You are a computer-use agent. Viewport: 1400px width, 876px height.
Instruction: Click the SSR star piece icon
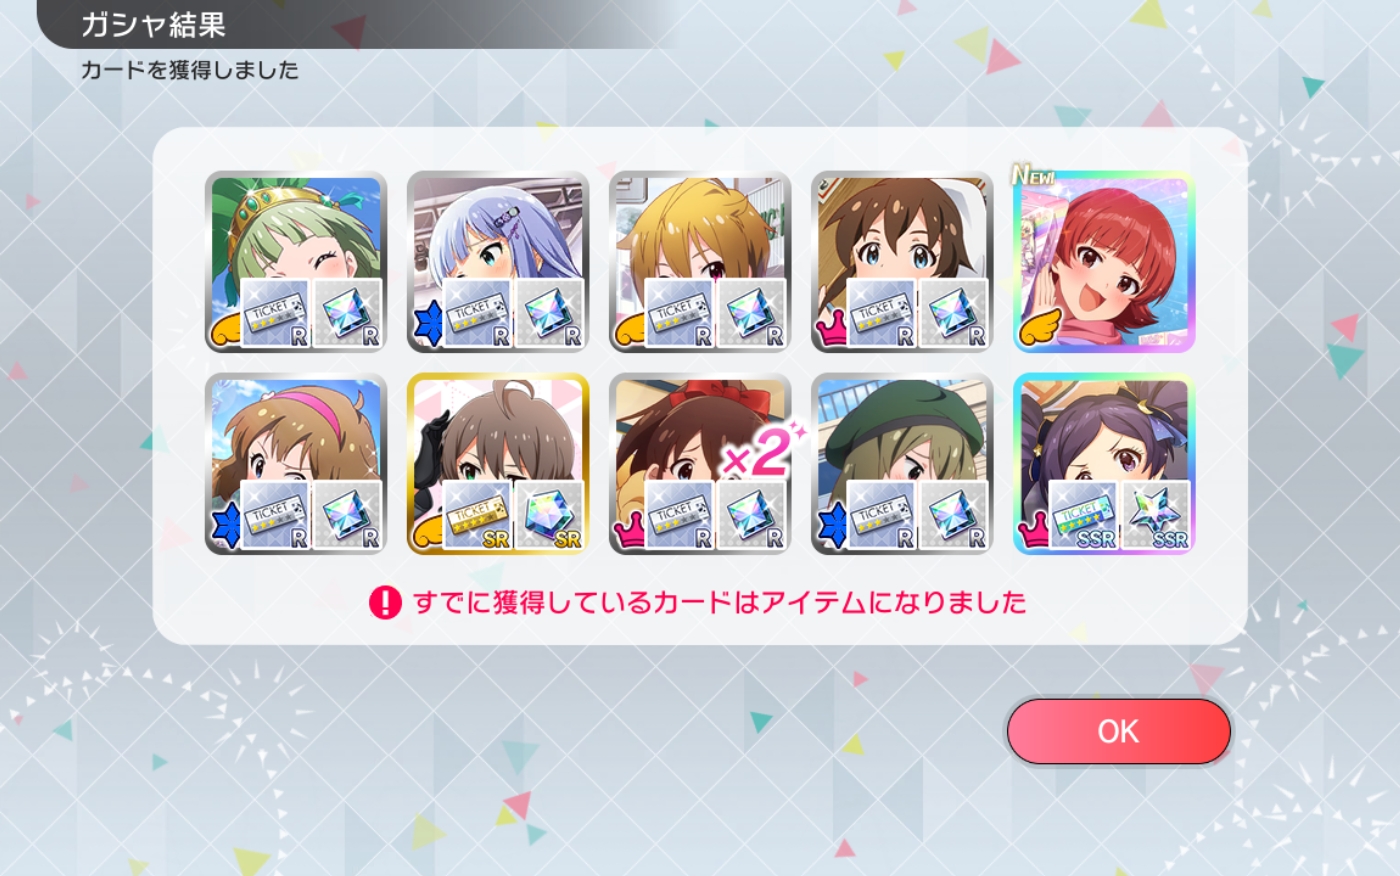click(x=1156, y=515)
